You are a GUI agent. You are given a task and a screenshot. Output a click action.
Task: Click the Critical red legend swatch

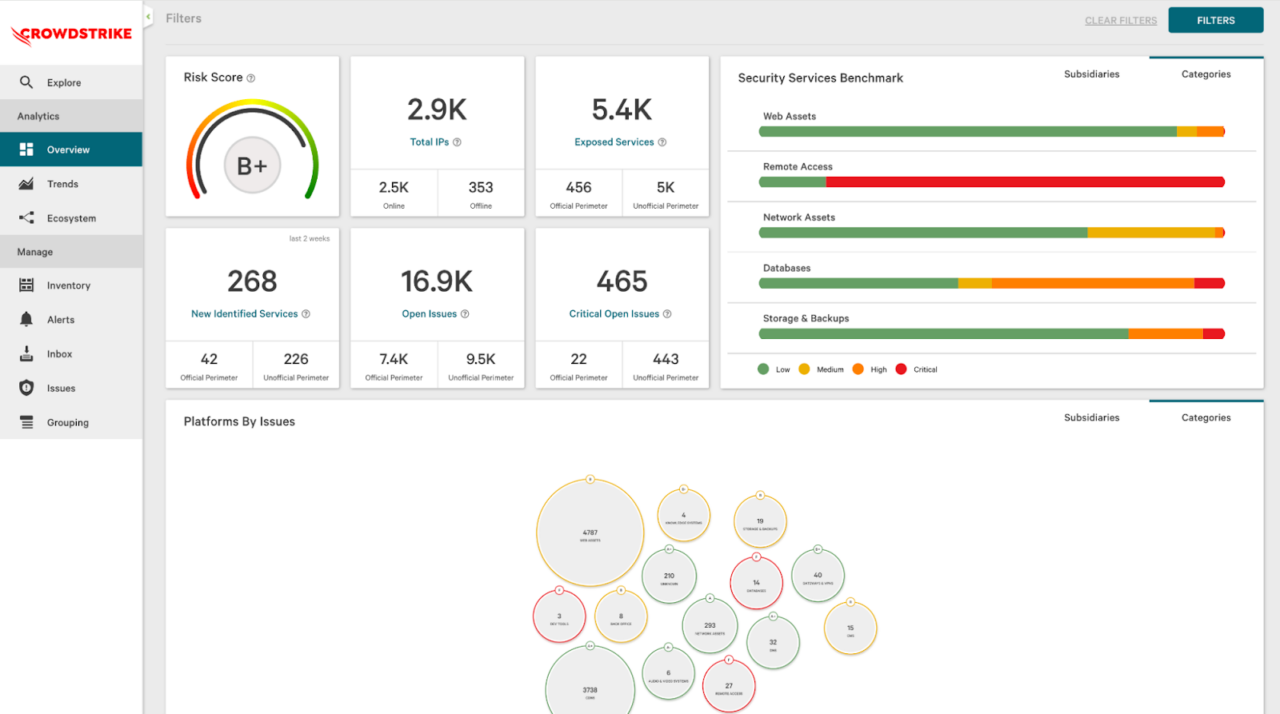tap(901, 369)
